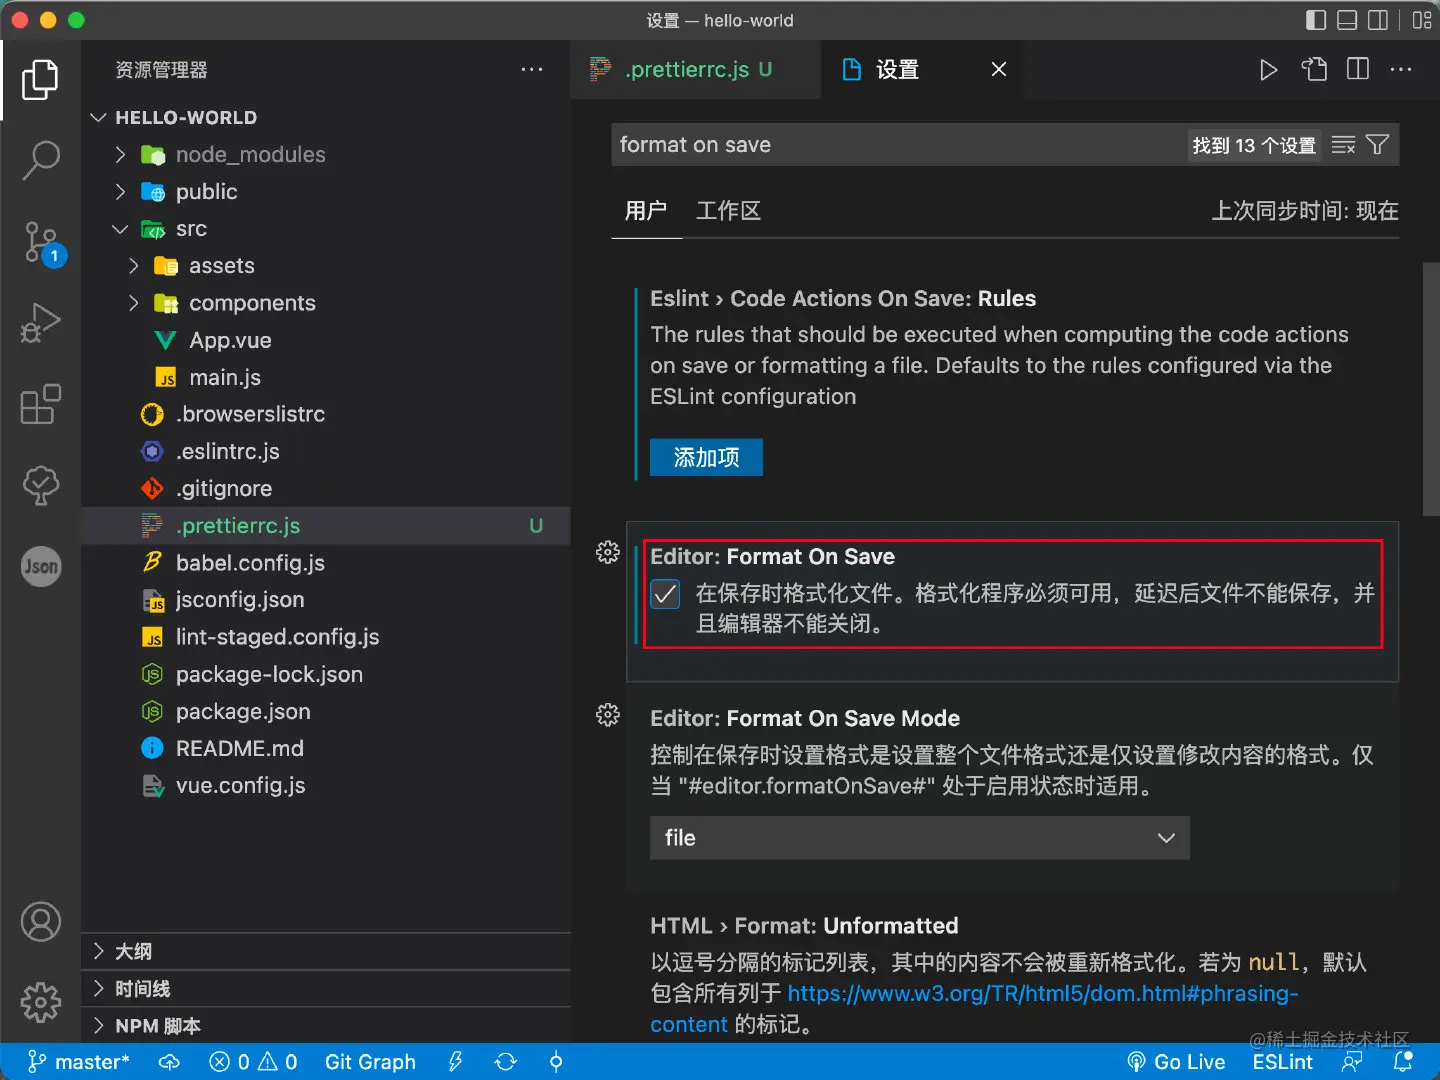Open Explorer more actions ellipsis
The image size is (1440, 1080).
pyautogui.click(x=532, y=70)
